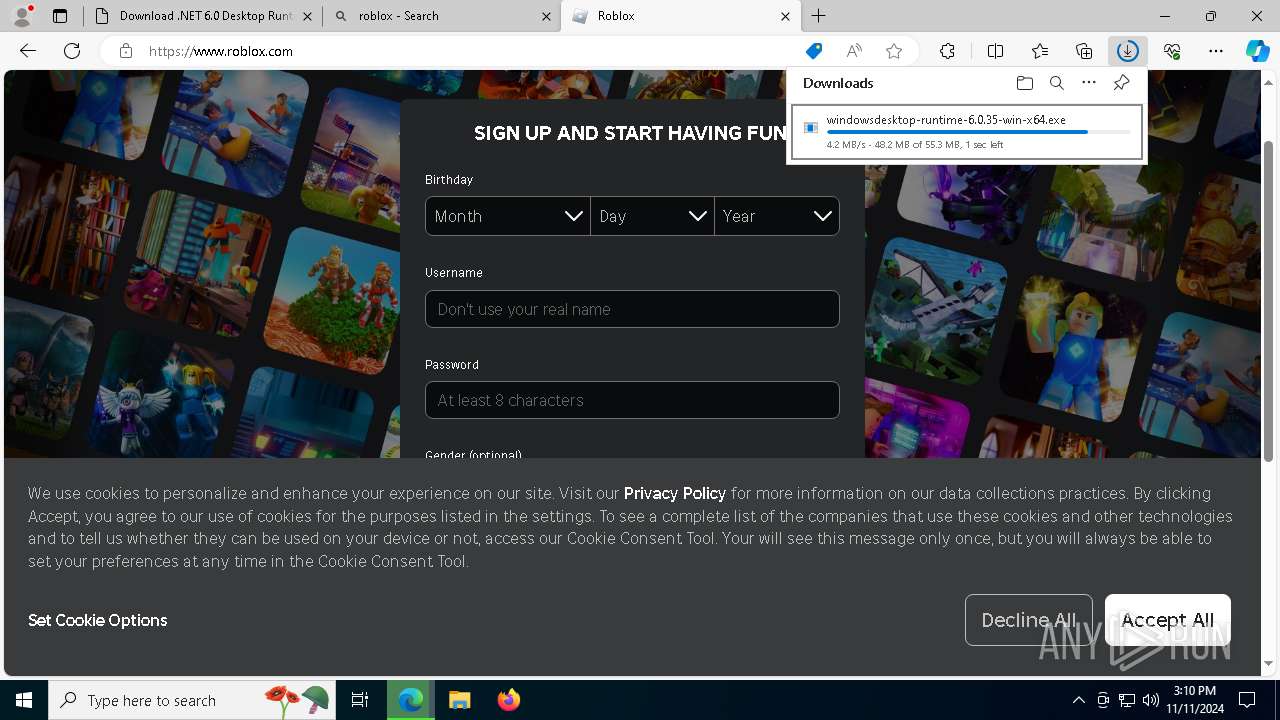Reload the current page
Viewport: 1280px width, 720px height.
coord(72,51)
